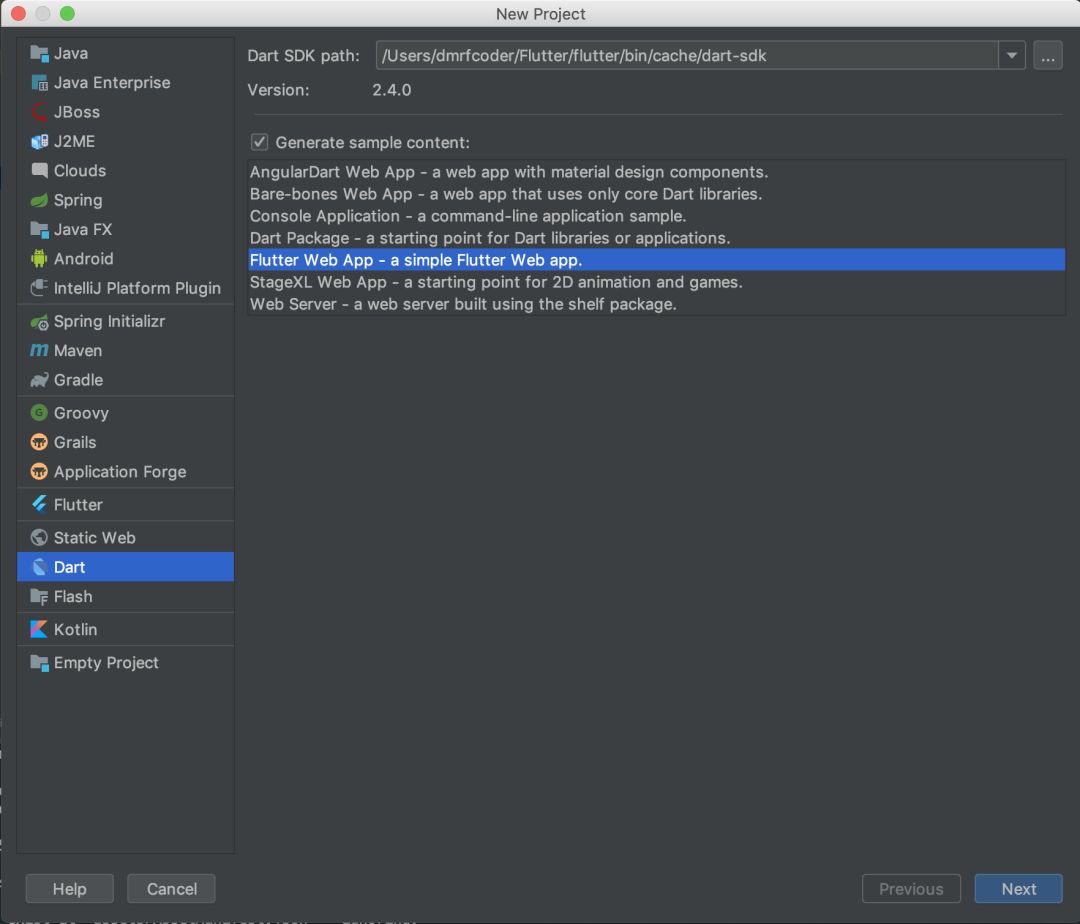Image resolution: width=1080 pixels, height=924 pixels.
Task: Select Java Enterprise label in sidebar
Action: (112, 83)
